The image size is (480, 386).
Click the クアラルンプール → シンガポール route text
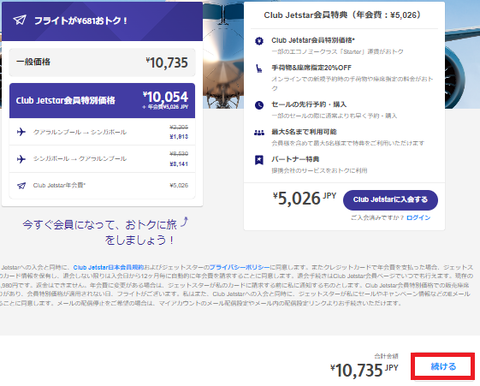(x=80, y=132)
